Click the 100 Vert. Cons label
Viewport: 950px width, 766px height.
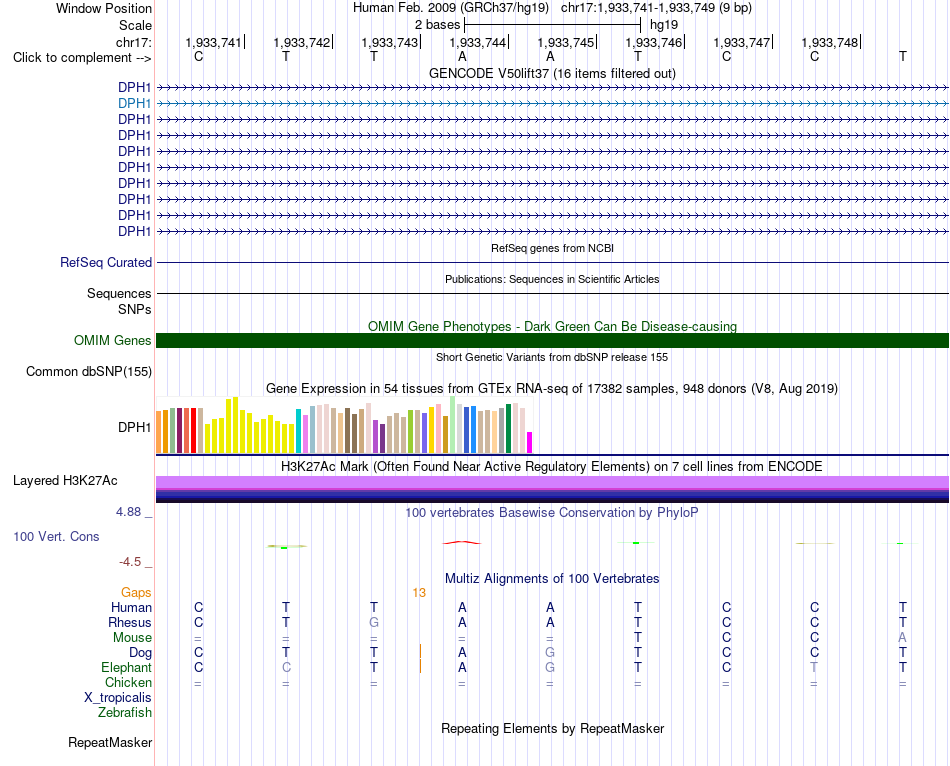pyautogui.click(x=56, y=536)
